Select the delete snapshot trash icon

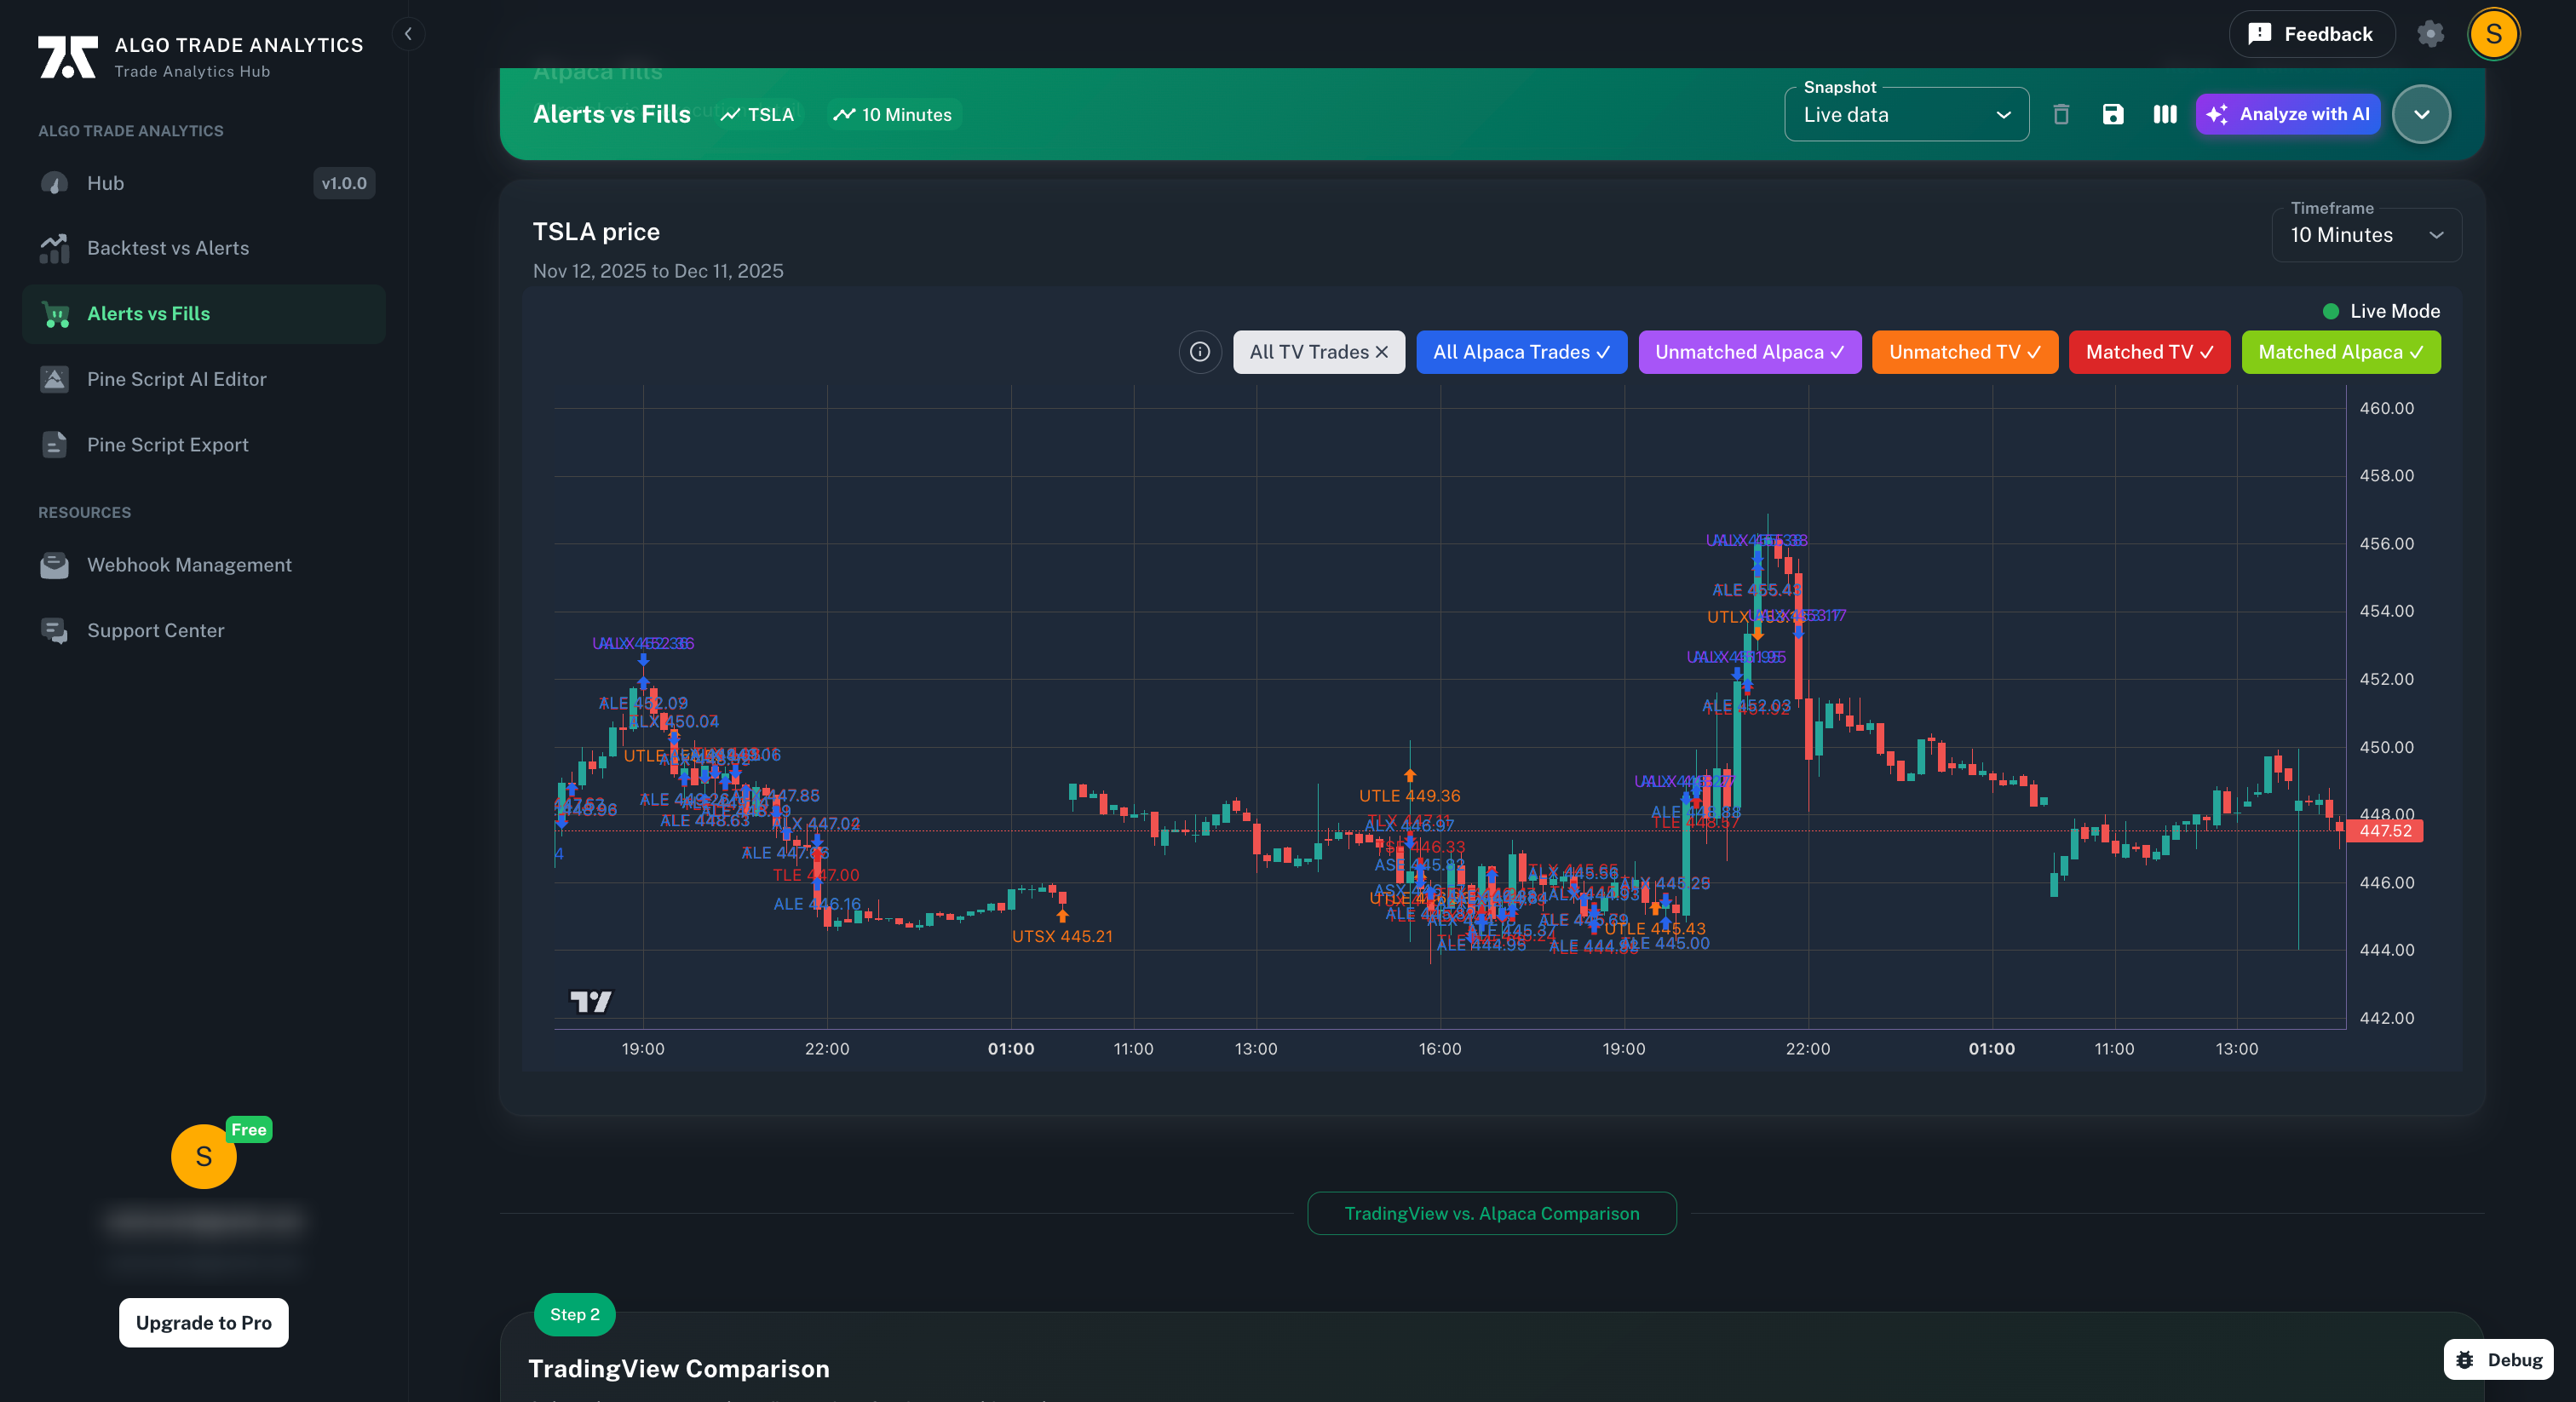click(2062, 114)
